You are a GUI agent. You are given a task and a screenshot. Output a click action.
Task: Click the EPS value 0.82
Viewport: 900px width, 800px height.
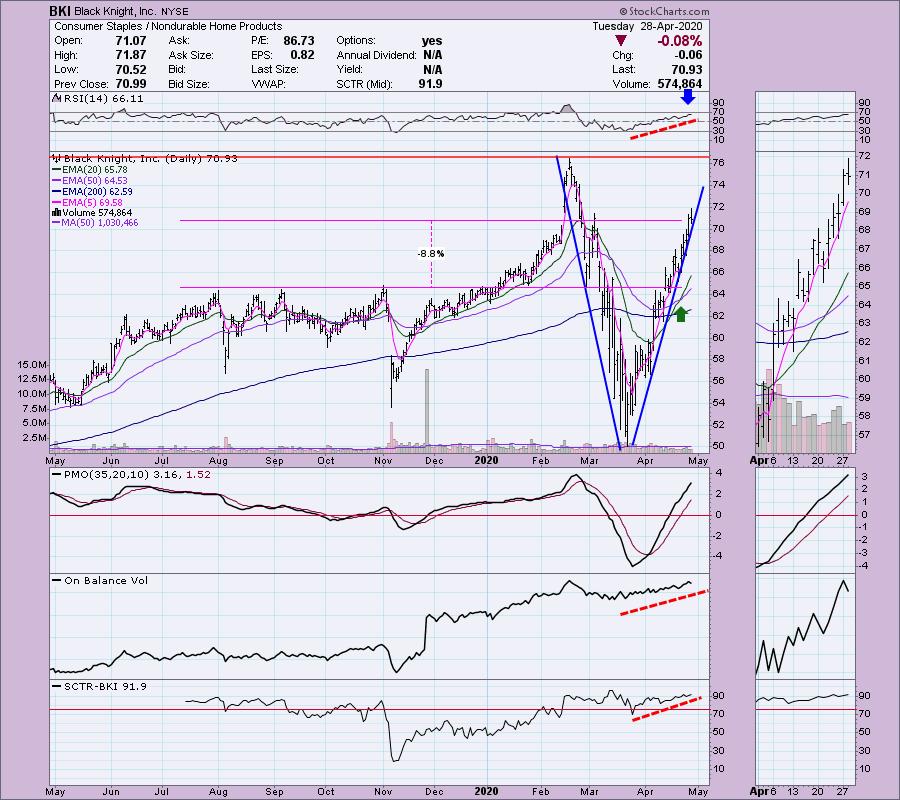[x=302, y=55]
